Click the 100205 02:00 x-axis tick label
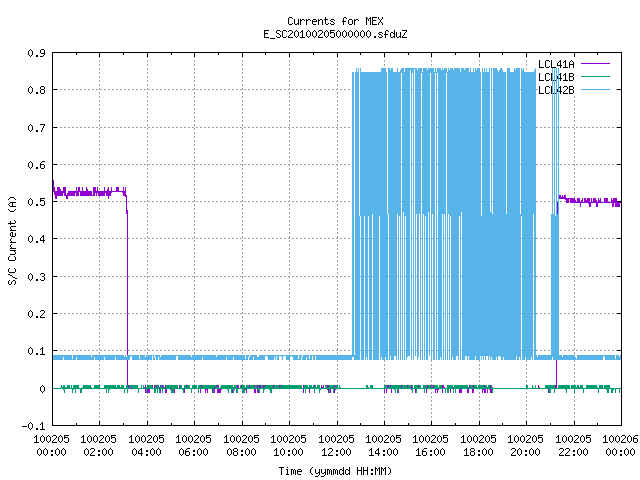 click(98, 446)
